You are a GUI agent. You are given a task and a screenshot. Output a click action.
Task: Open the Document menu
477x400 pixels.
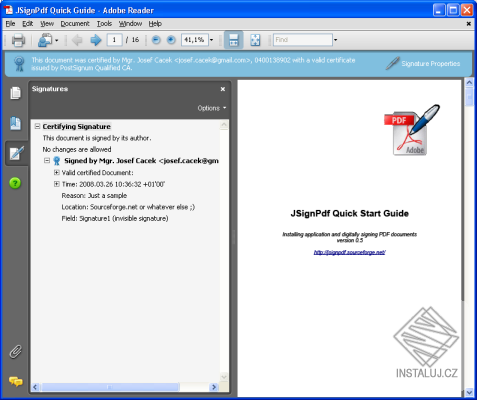point(75,24)
